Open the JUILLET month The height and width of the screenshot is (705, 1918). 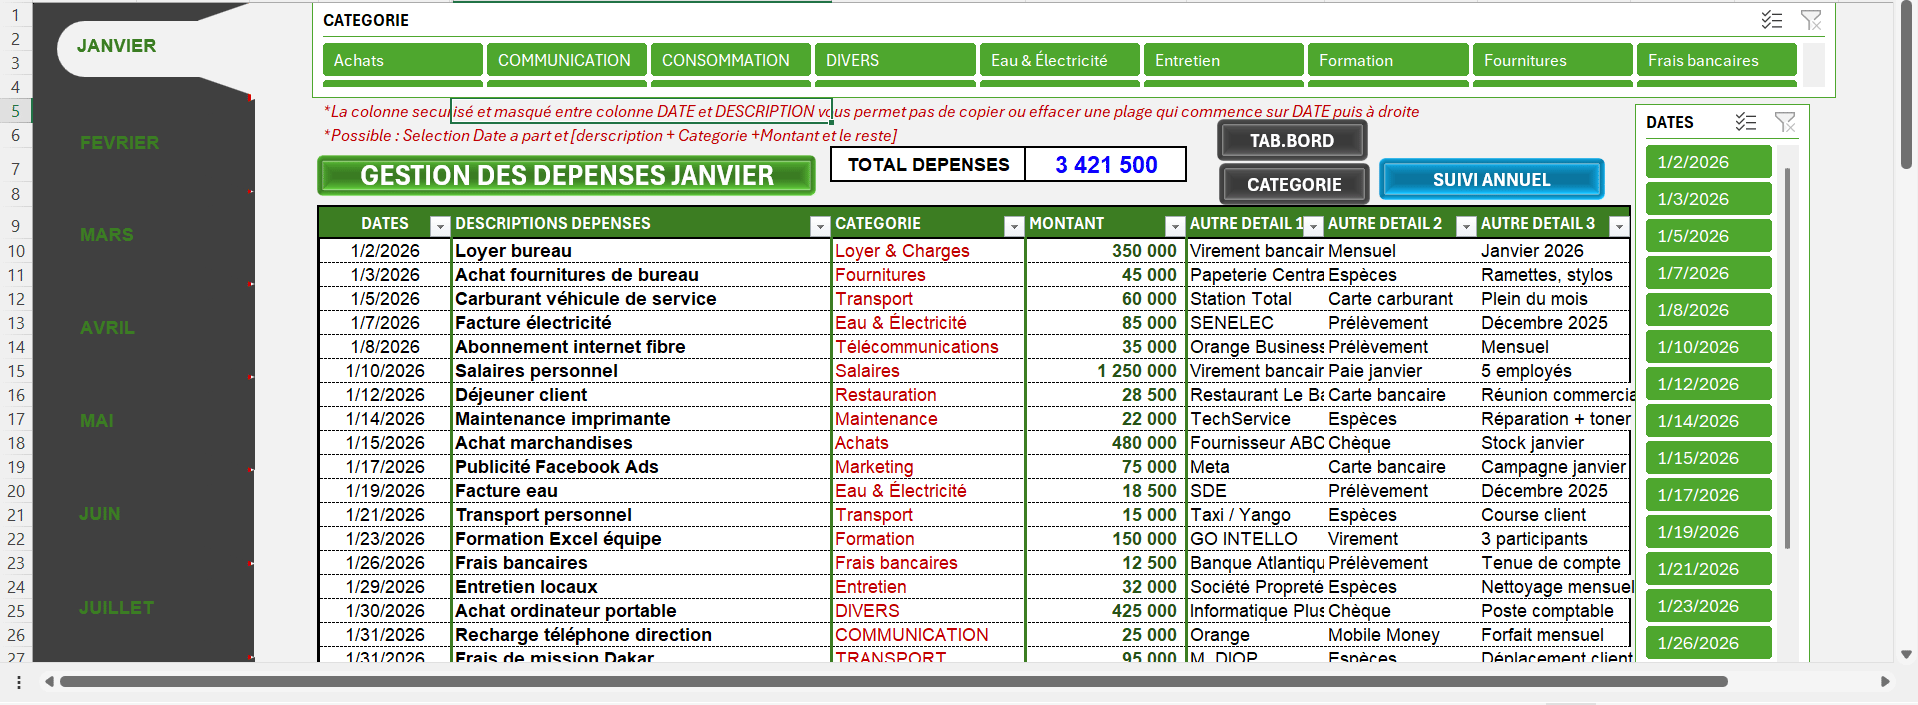point(117,608)
